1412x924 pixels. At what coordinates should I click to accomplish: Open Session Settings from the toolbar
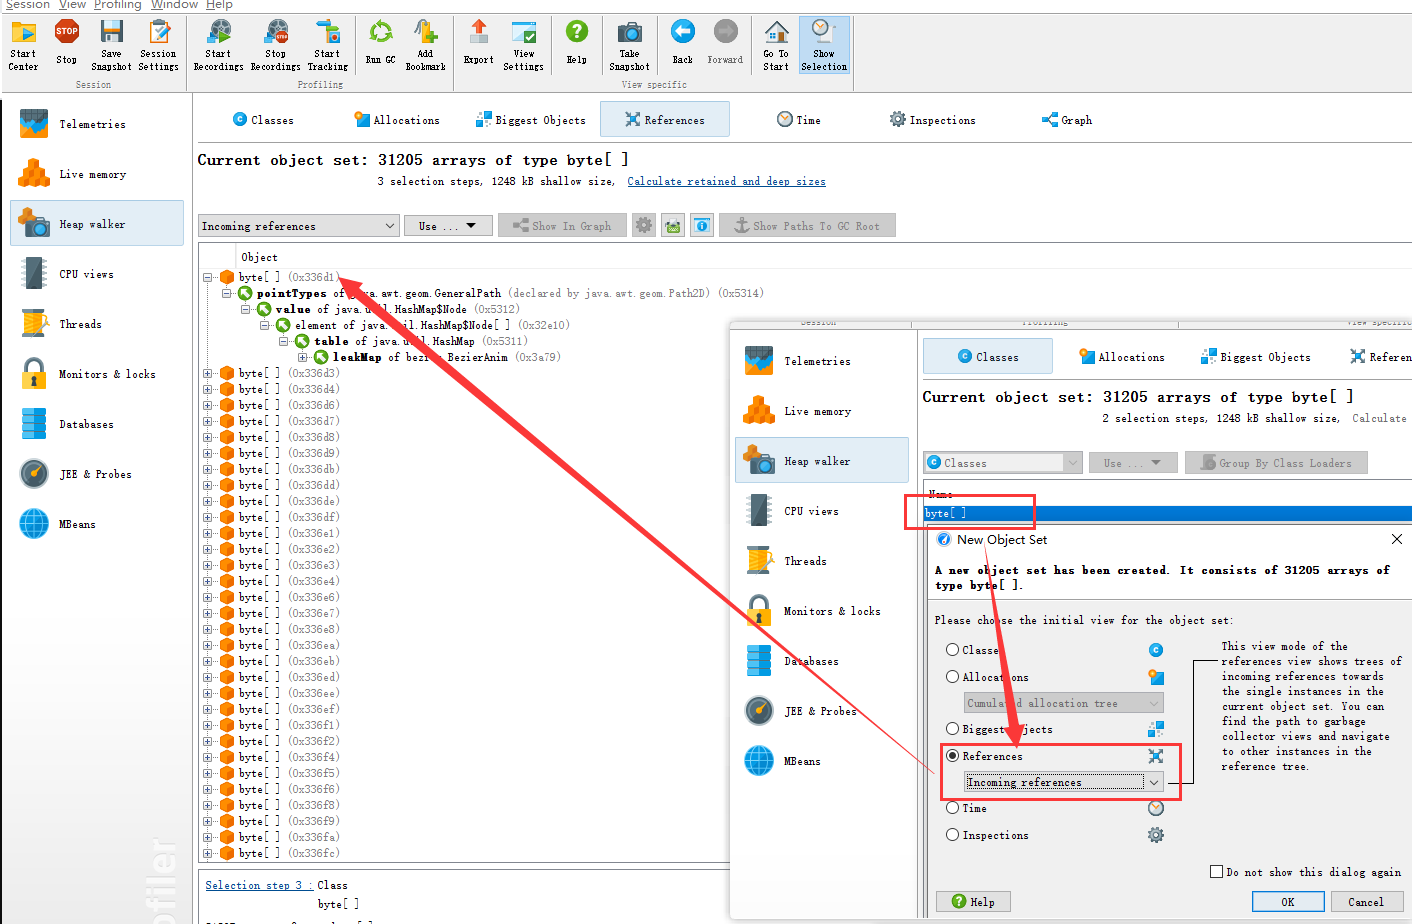point(157,40)
